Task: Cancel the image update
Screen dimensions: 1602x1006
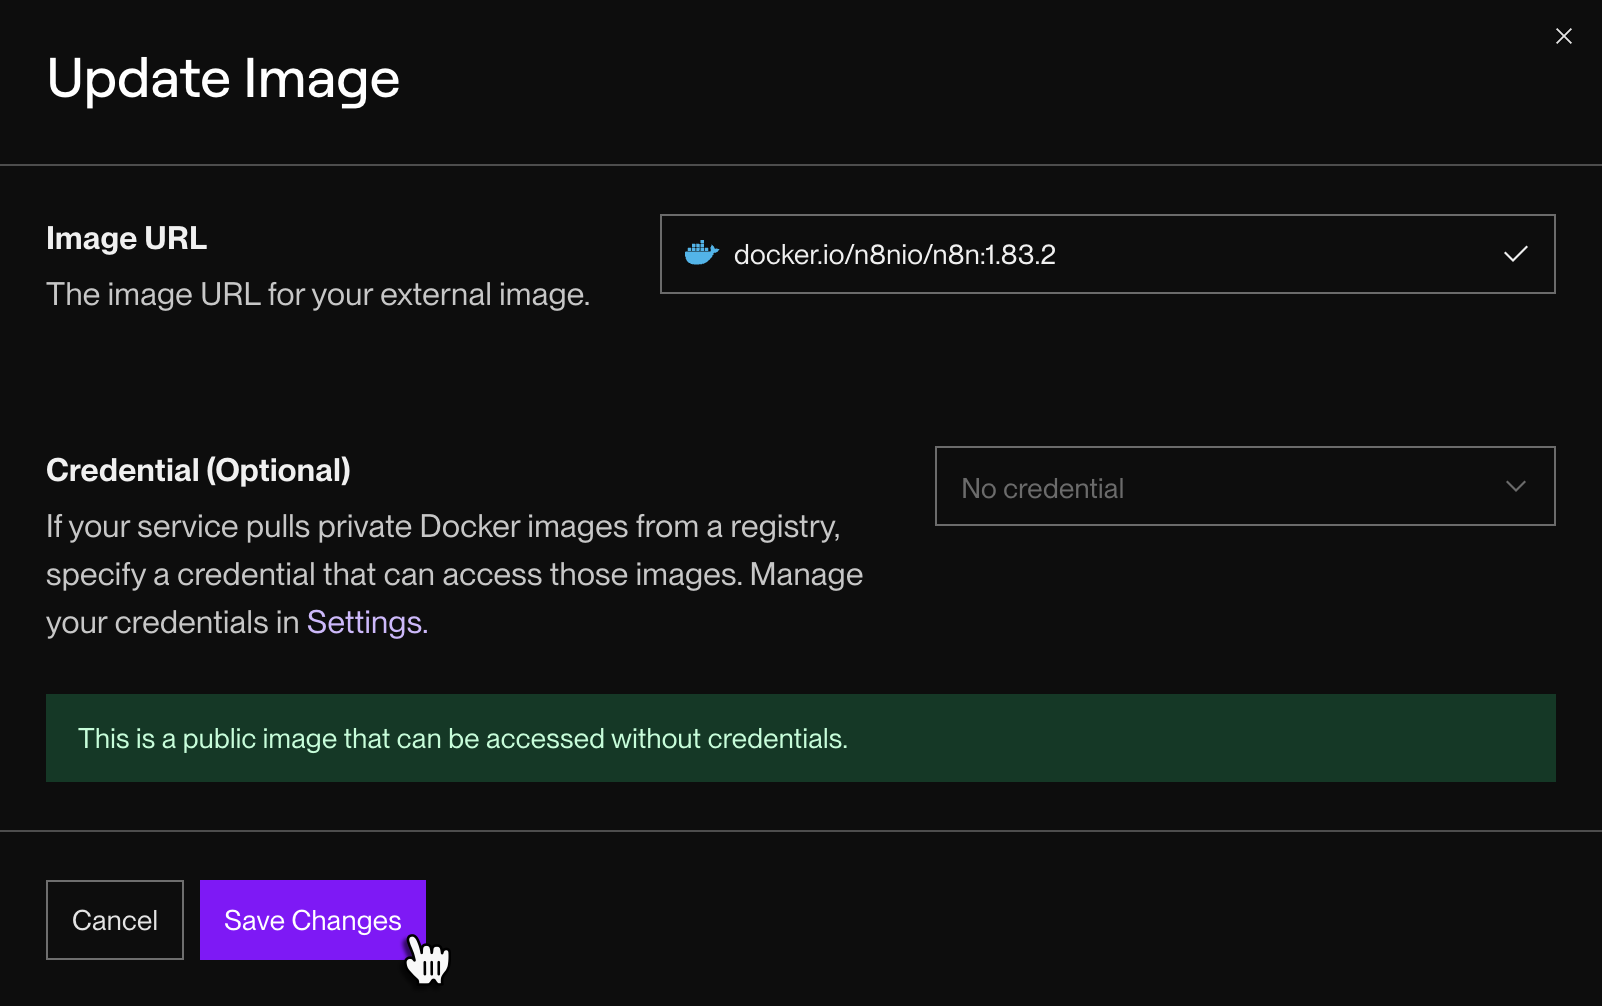Action: (114, 919)
